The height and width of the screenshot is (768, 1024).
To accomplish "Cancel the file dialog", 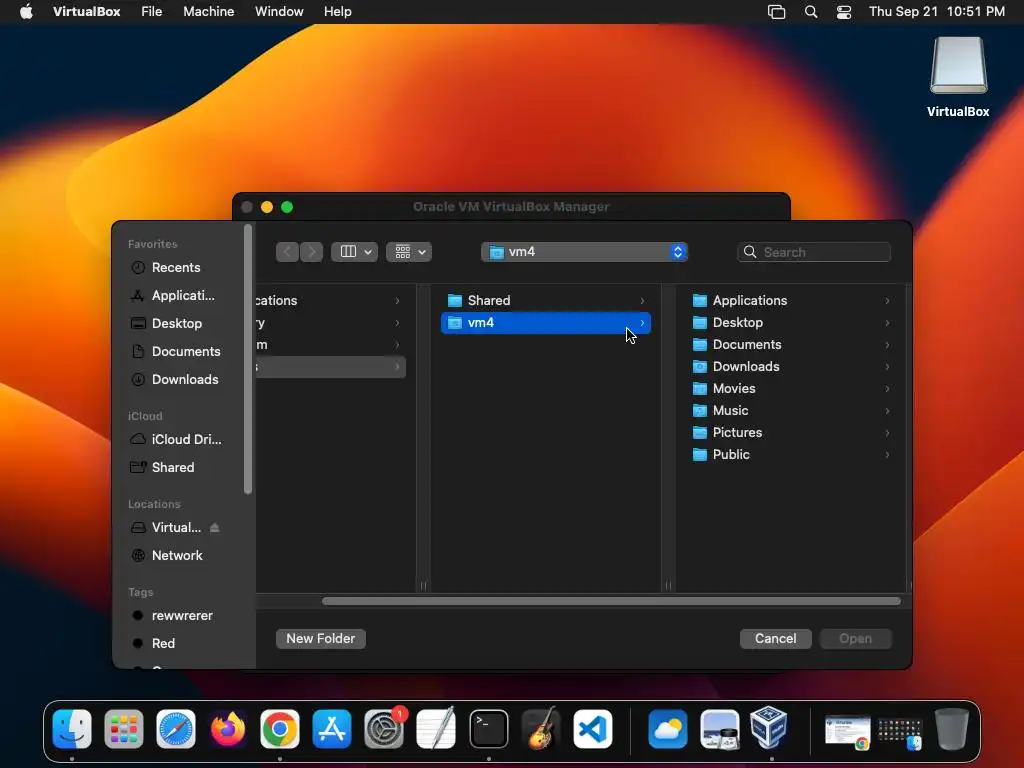I will [x=775, y=639].
